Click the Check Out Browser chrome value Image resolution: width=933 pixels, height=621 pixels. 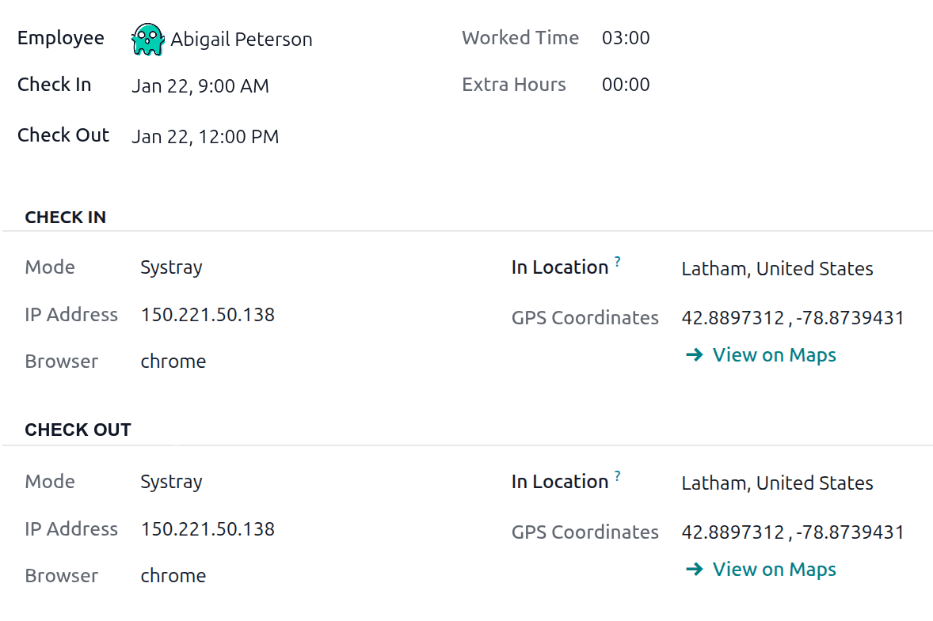point(173,575)
